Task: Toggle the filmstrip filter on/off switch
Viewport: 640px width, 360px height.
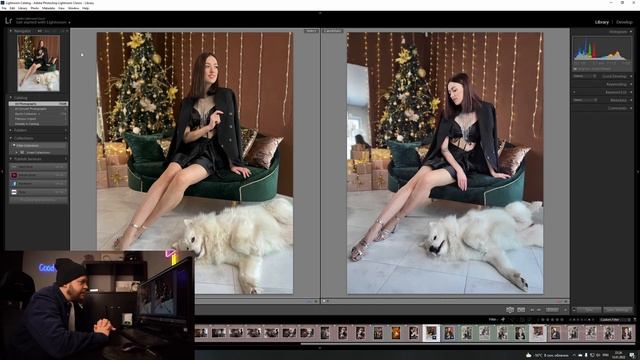Action: [634, 320]
